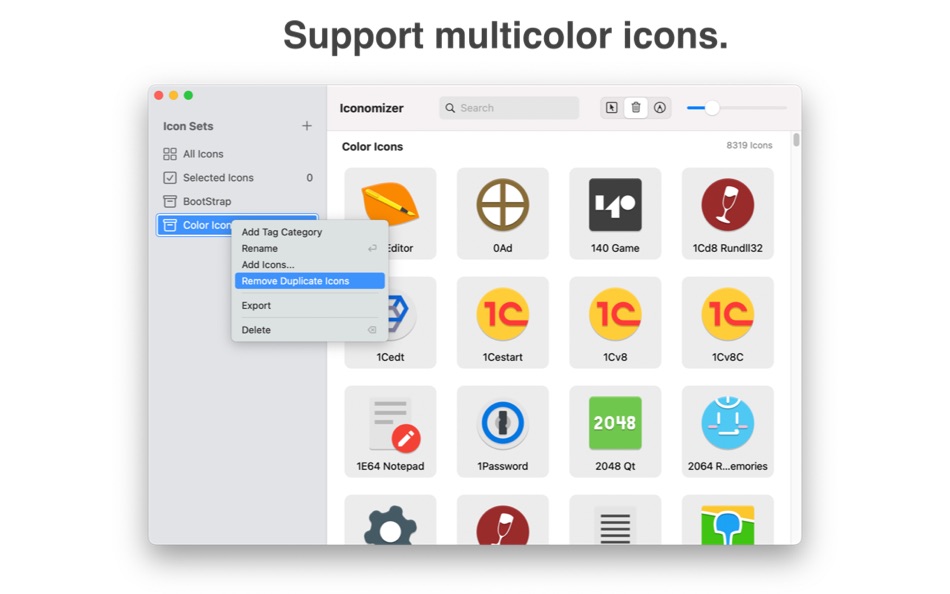Adjust the icon size zoom slider

click(712, 107)
